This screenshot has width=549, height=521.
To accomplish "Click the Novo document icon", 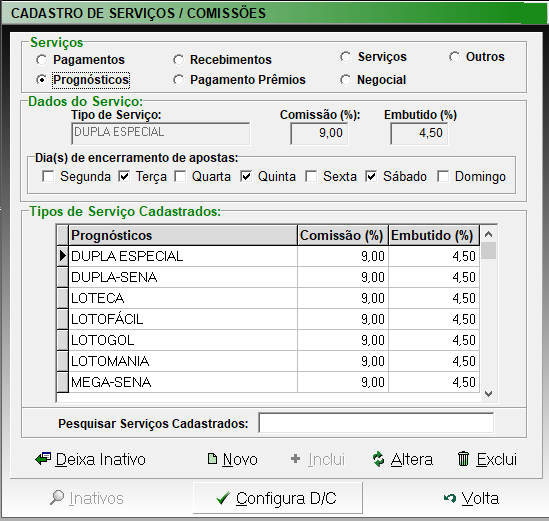I will pyautogui.click(x=212, y=458).
